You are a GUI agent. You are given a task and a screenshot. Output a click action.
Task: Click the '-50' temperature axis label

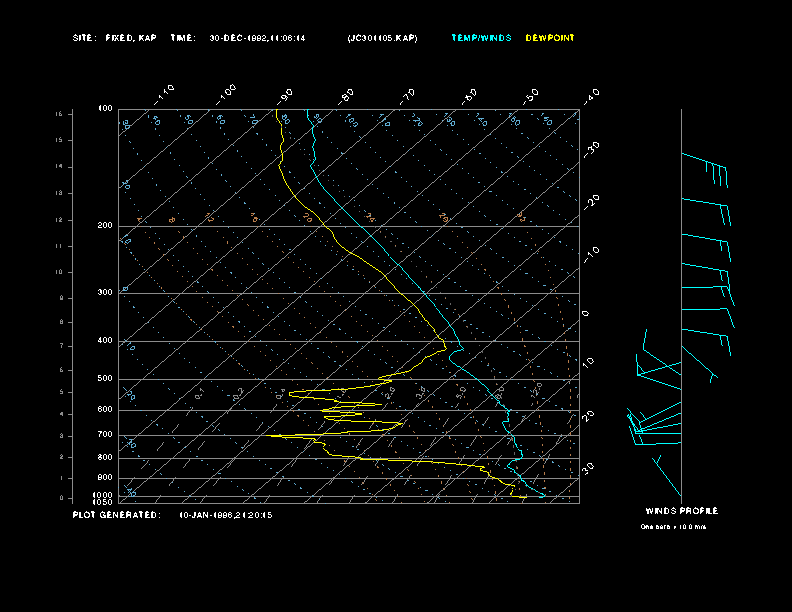pyautogui.click(x=531, y=96)
